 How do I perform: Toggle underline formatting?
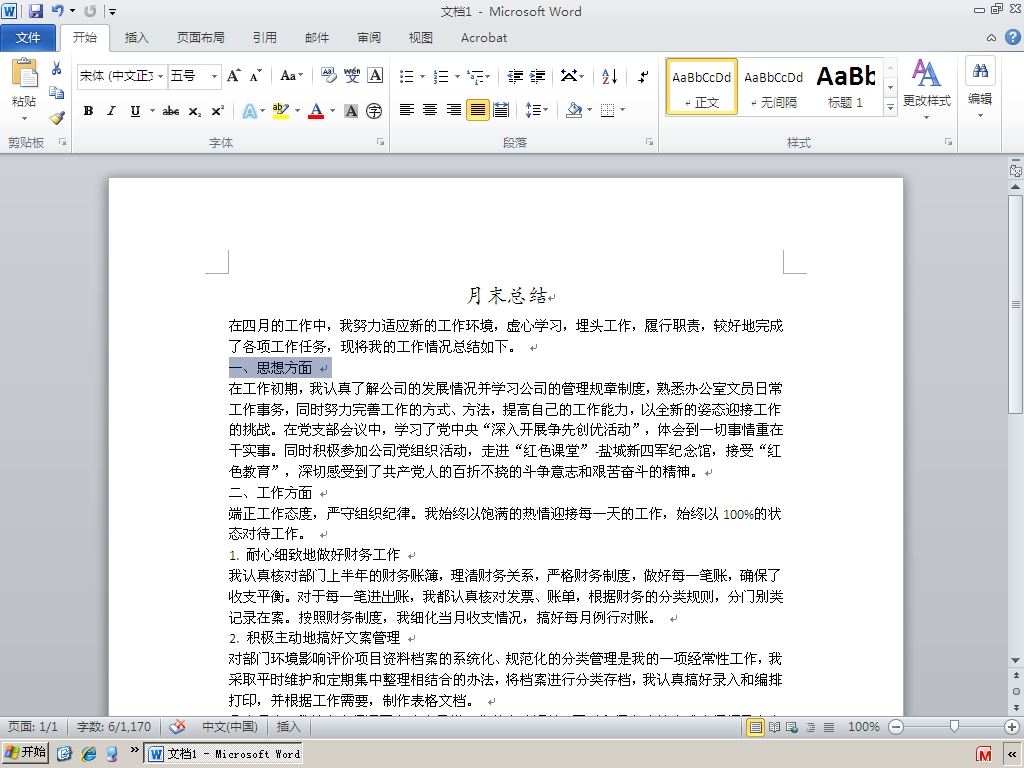coord(135,111)
